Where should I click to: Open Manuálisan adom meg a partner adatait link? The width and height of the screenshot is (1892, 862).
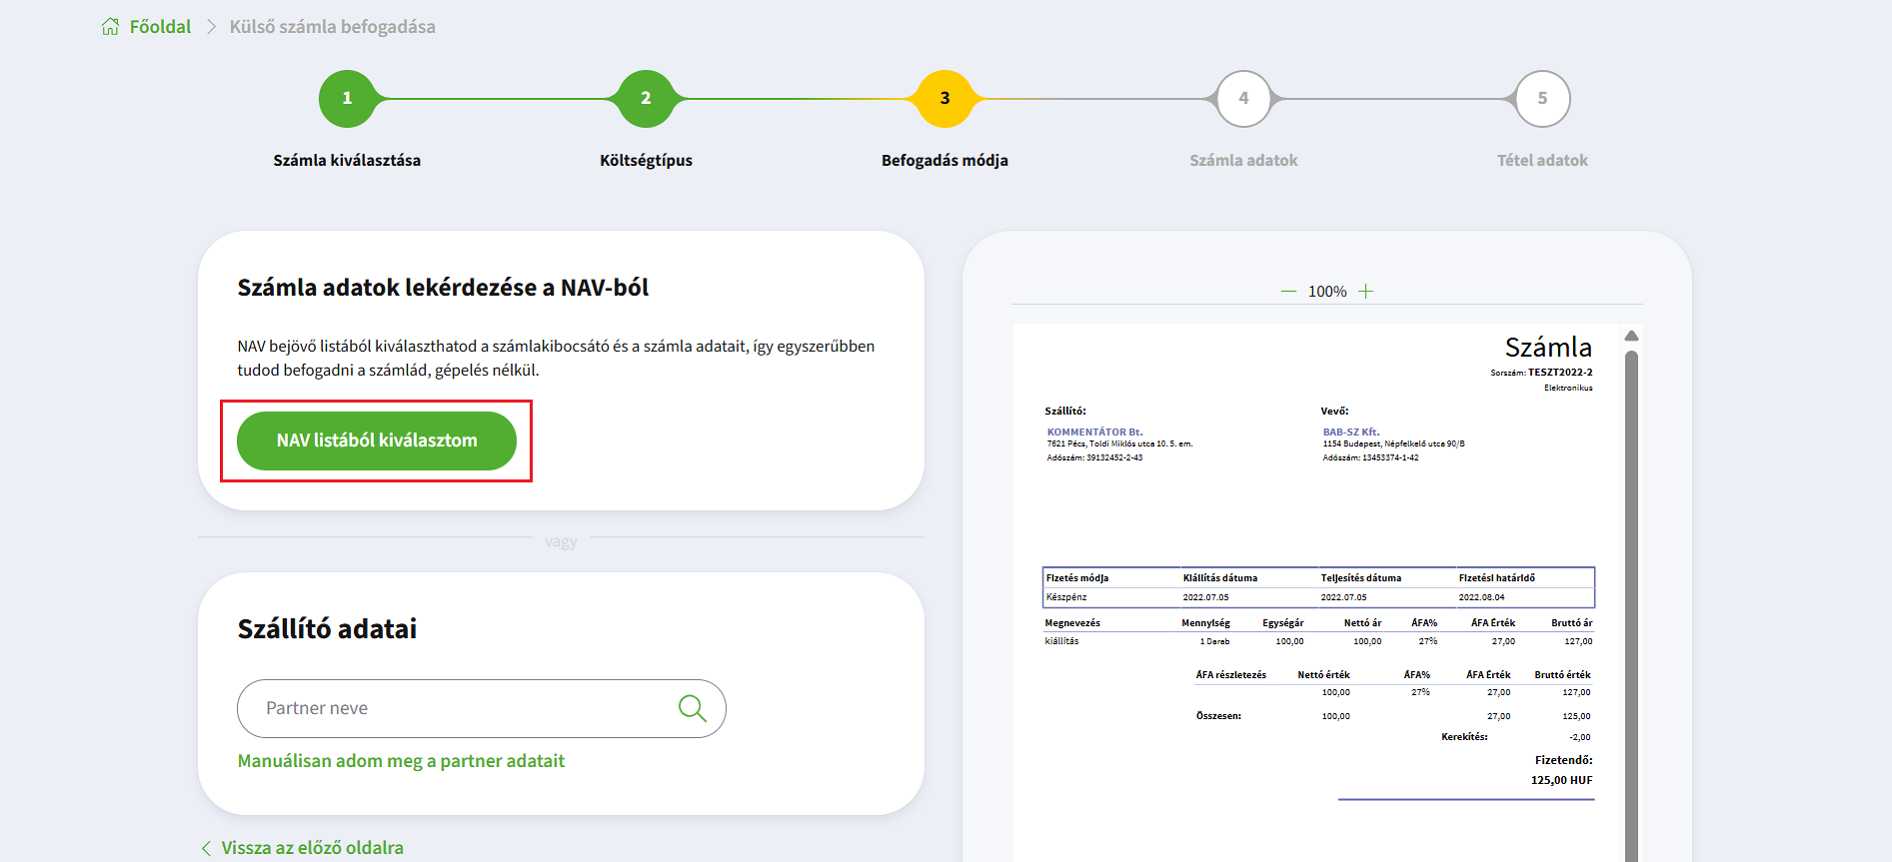coord(401,761)
